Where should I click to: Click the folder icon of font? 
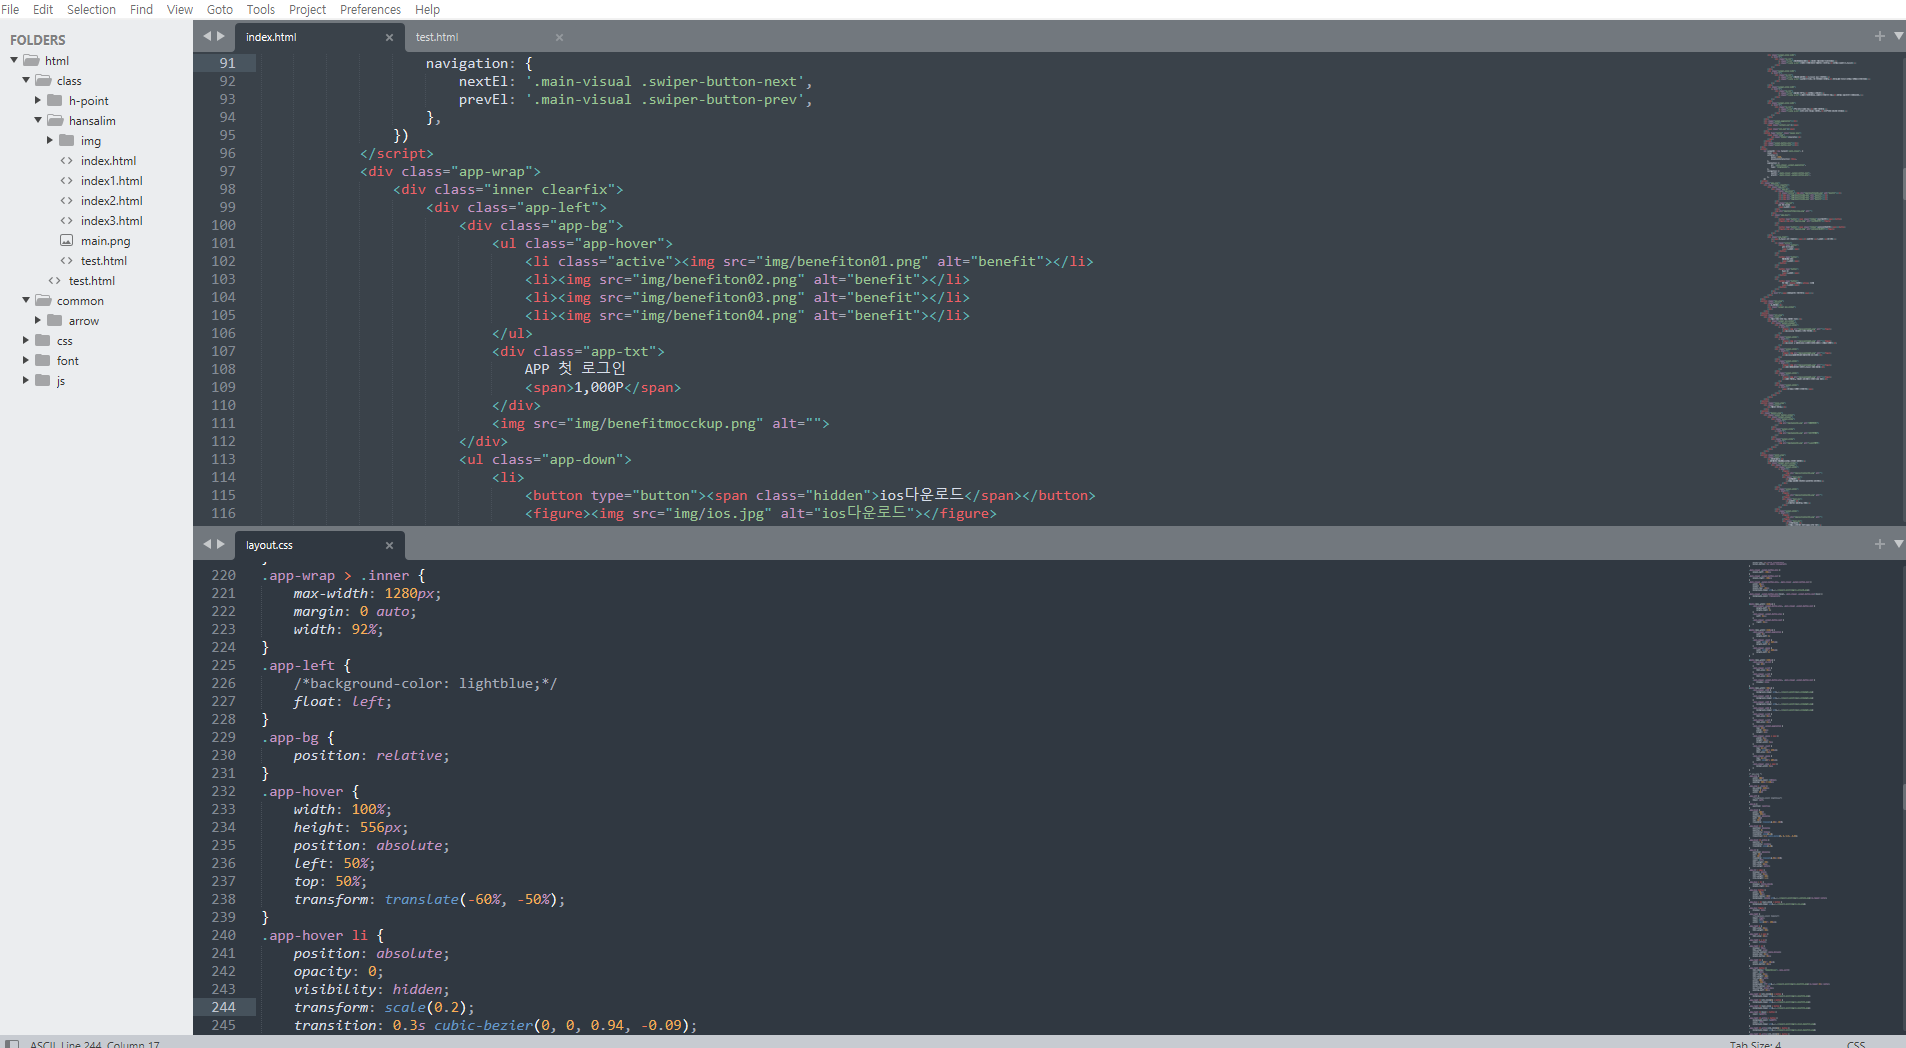(x=43, y=360)
